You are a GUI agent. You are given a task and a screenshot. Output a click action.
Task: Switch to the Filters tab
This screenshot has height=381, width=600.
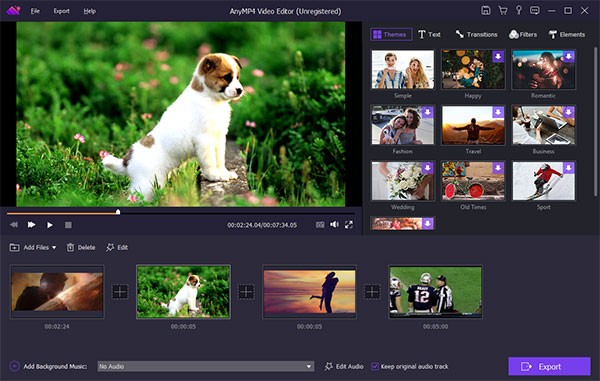click(523, 34)
